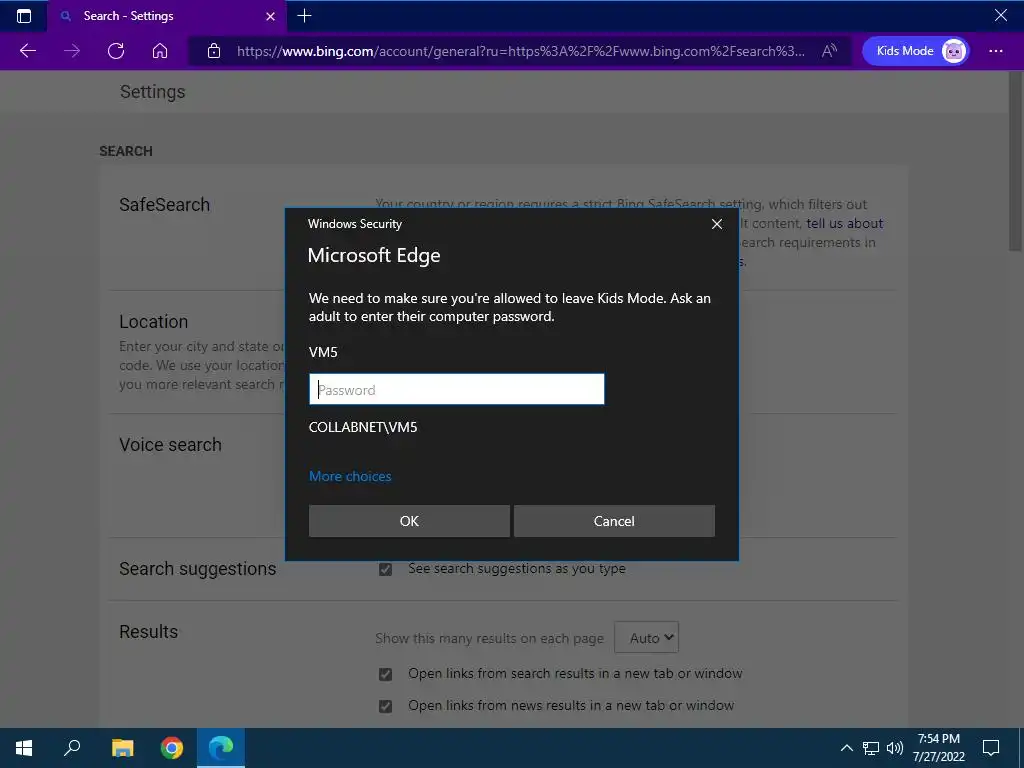1024x768 pixels.
Task: Click the forward navigation arrow
Action: tap(72, 51)
